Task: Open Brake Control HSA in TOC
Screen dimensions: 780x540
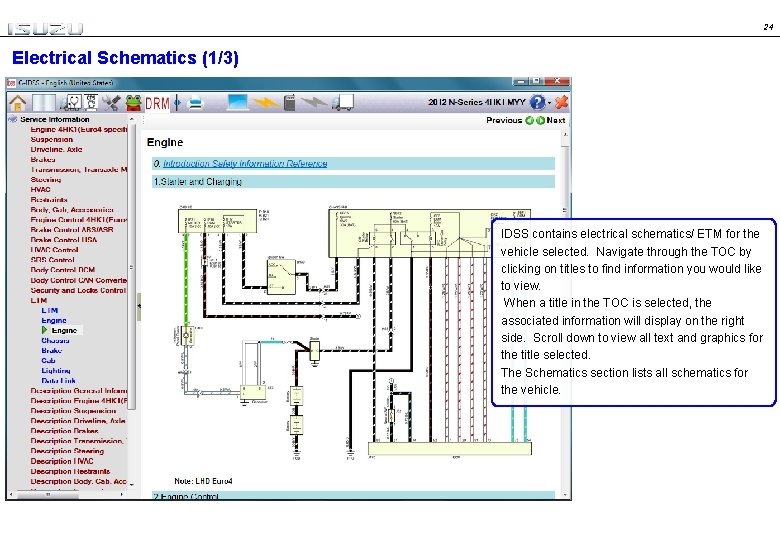Action: tap(64, 240)
